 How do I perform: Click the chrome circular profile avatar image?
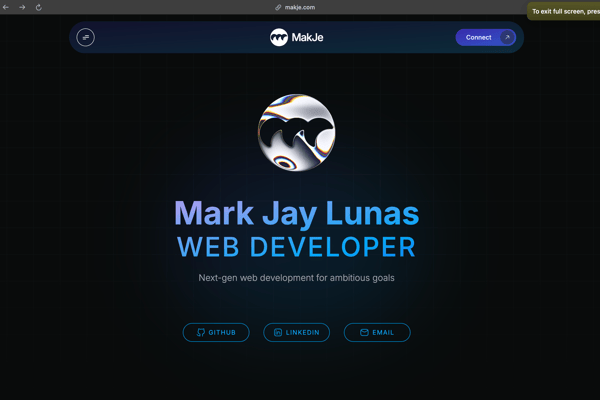click(x=297, y=132)
